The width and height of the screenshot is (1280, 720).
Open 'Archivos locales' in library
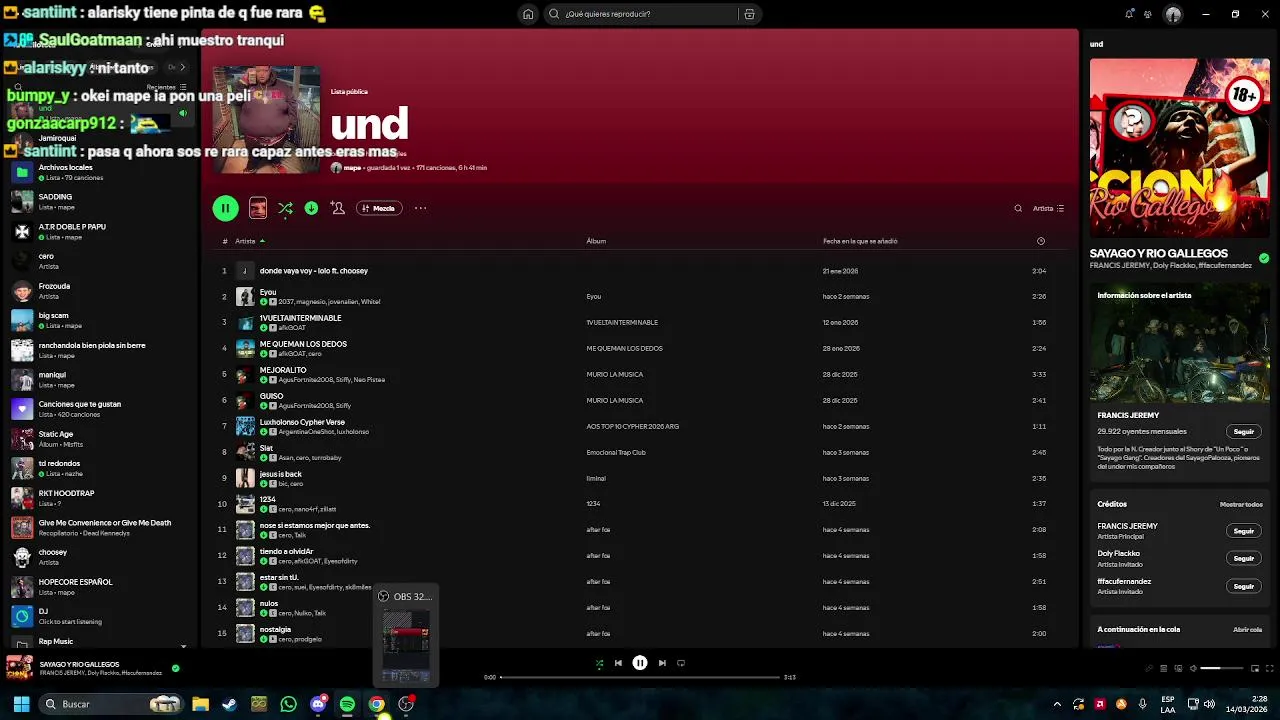[x=100, y=172]
